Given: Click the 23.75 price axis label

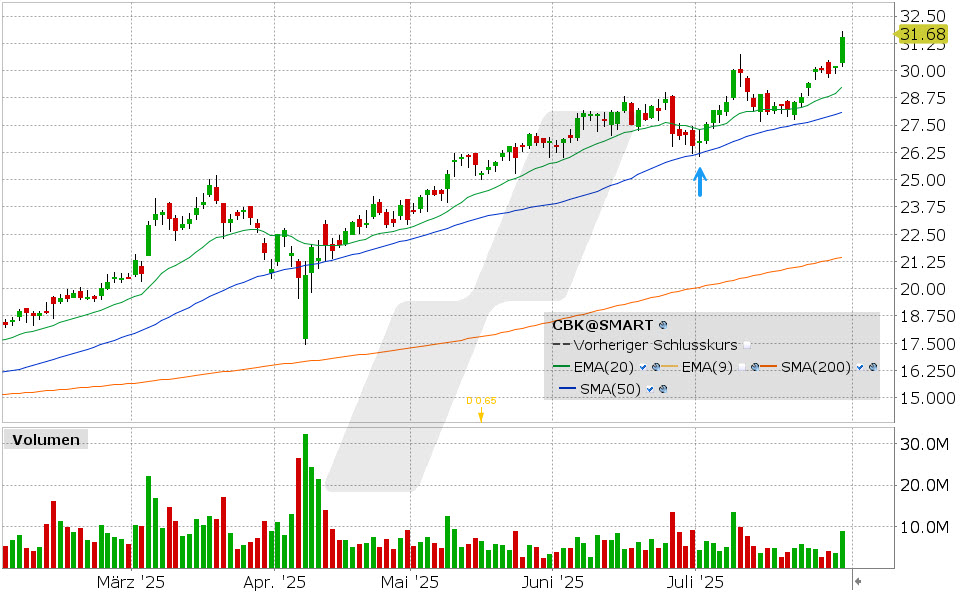Looking at the screenshot, I should point(923,207).
